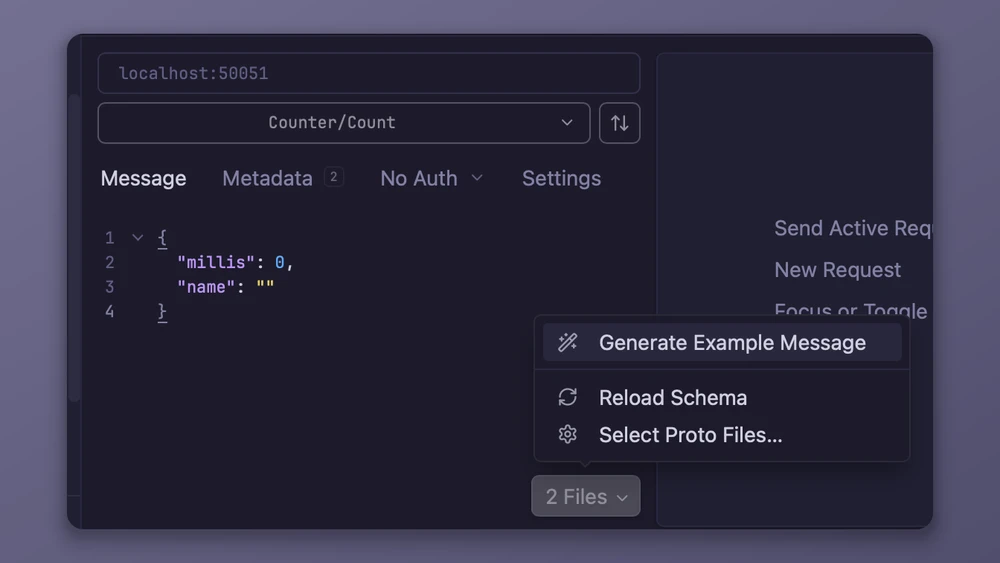Open the No Auth dropdown

(432, 179)
